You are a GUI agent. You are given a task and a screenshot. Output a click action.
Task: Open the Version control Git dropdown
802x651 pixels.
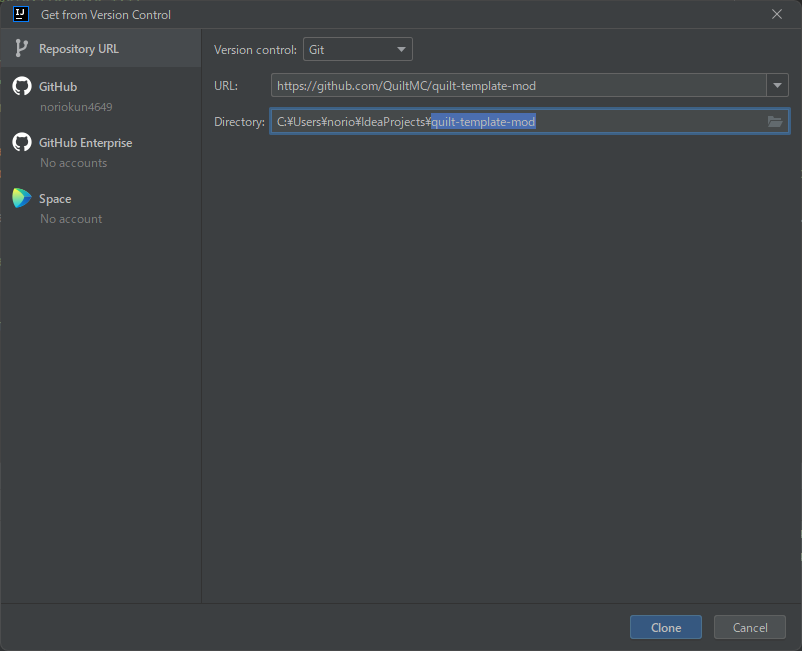tap(358, 50)
